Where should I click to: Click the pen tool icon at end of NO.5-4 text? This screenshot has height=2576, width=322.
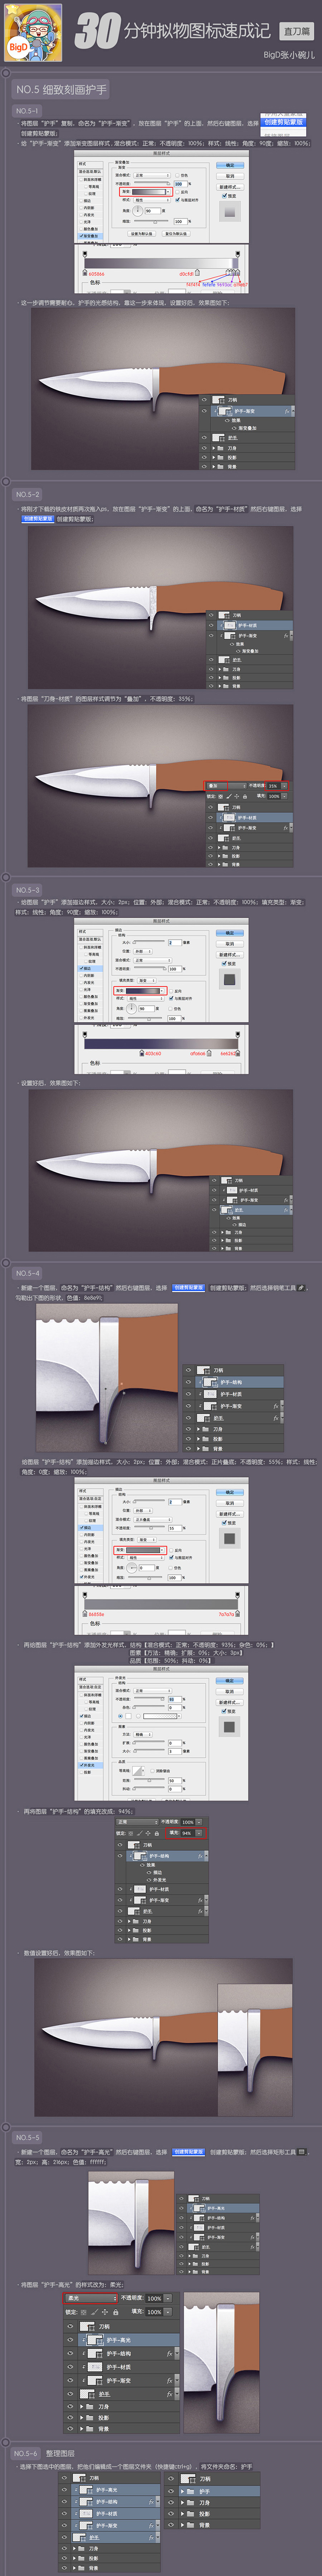(301, 1287)
